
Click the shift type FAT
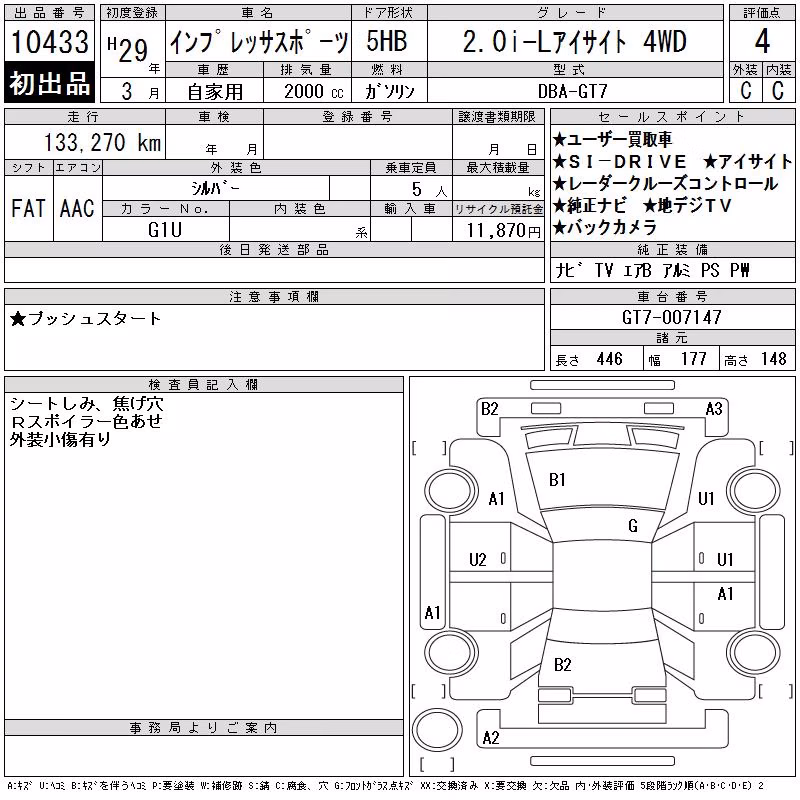[28, 208]
